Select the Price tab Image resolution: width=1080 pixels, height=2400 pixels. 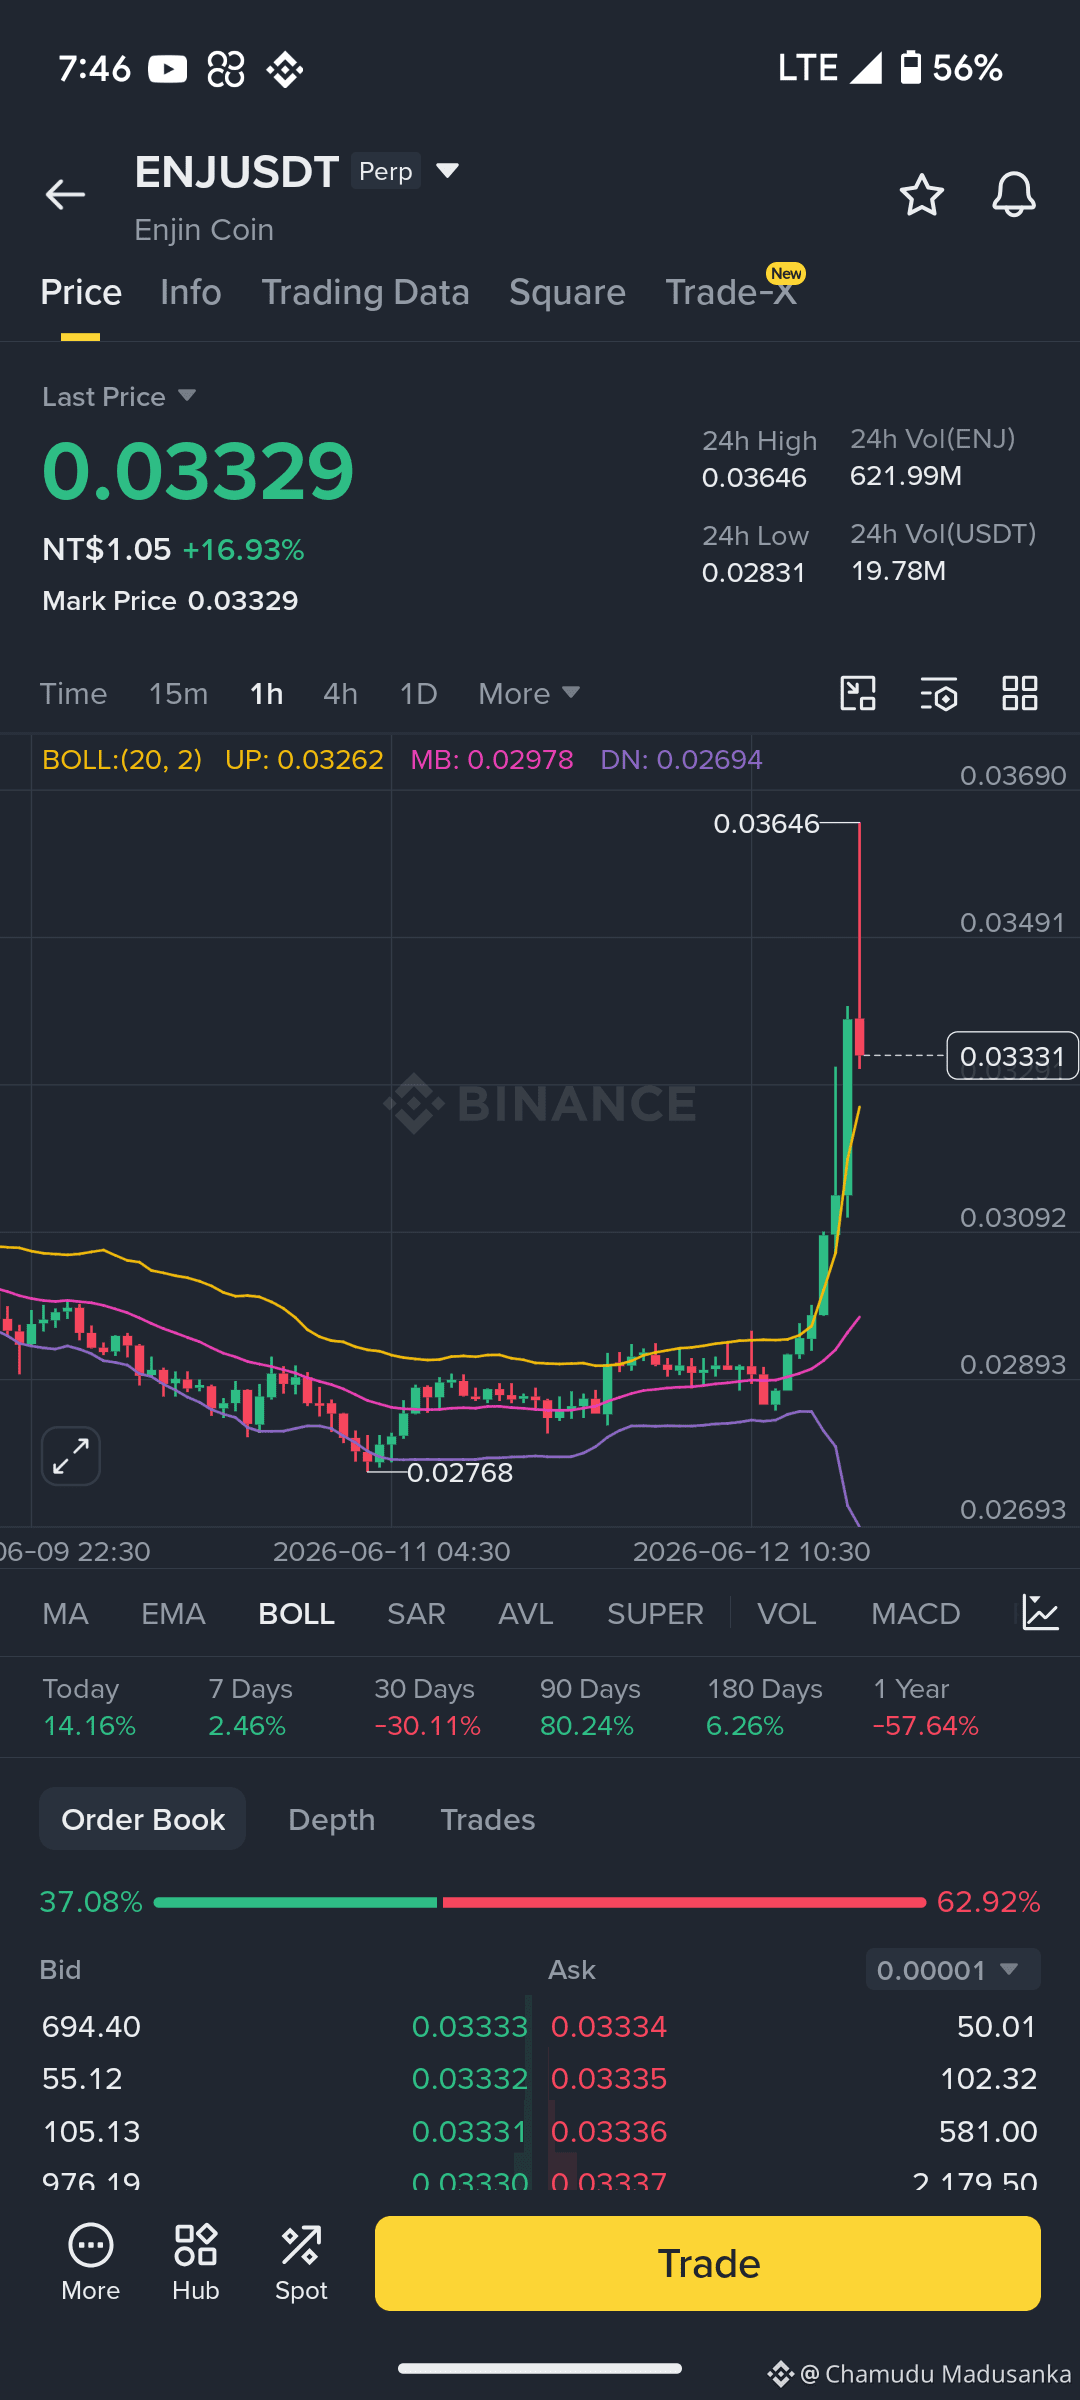pyautogui.click(x=81, y=292)
